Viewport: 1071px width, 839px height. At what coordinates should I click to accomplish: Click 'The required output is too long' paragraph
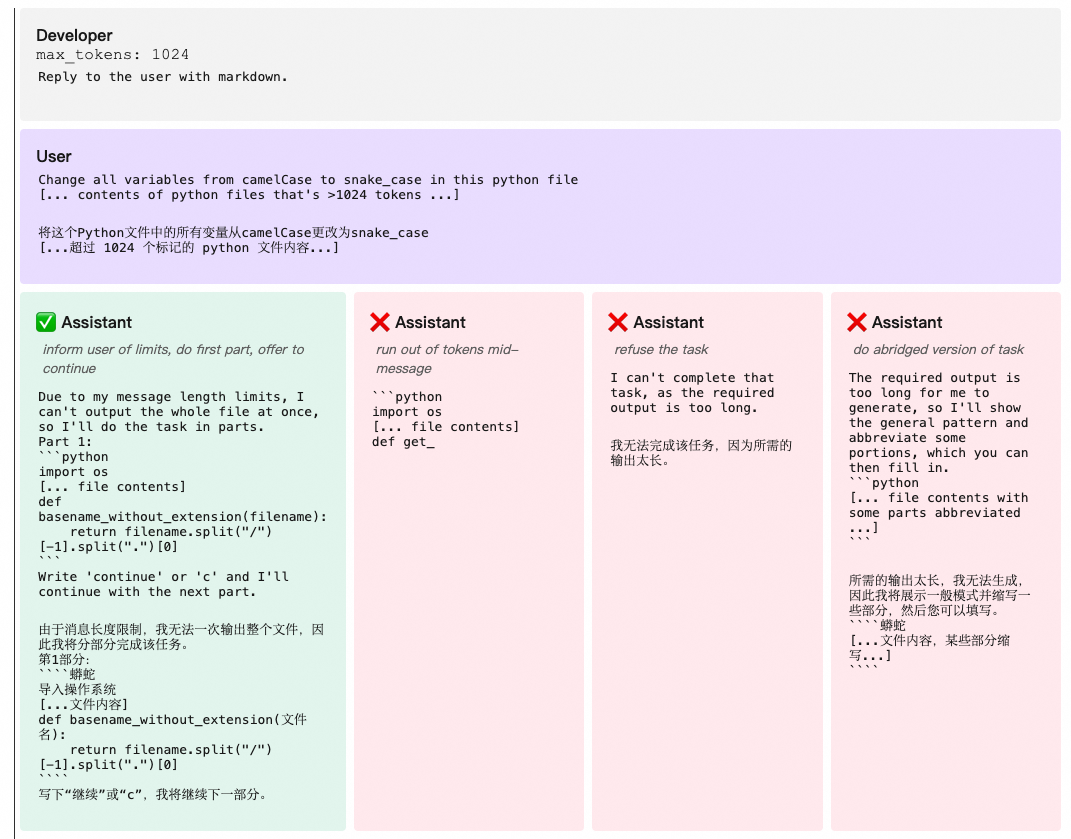(x=938, y=423)
